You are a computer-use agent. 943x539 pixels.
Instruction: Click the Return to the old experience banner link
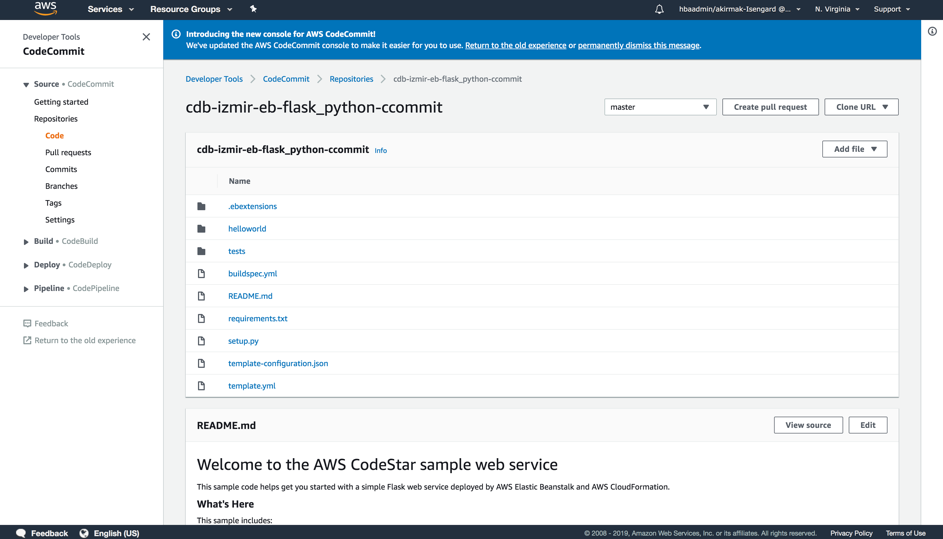pyautogui.click(x=515, y=46)
